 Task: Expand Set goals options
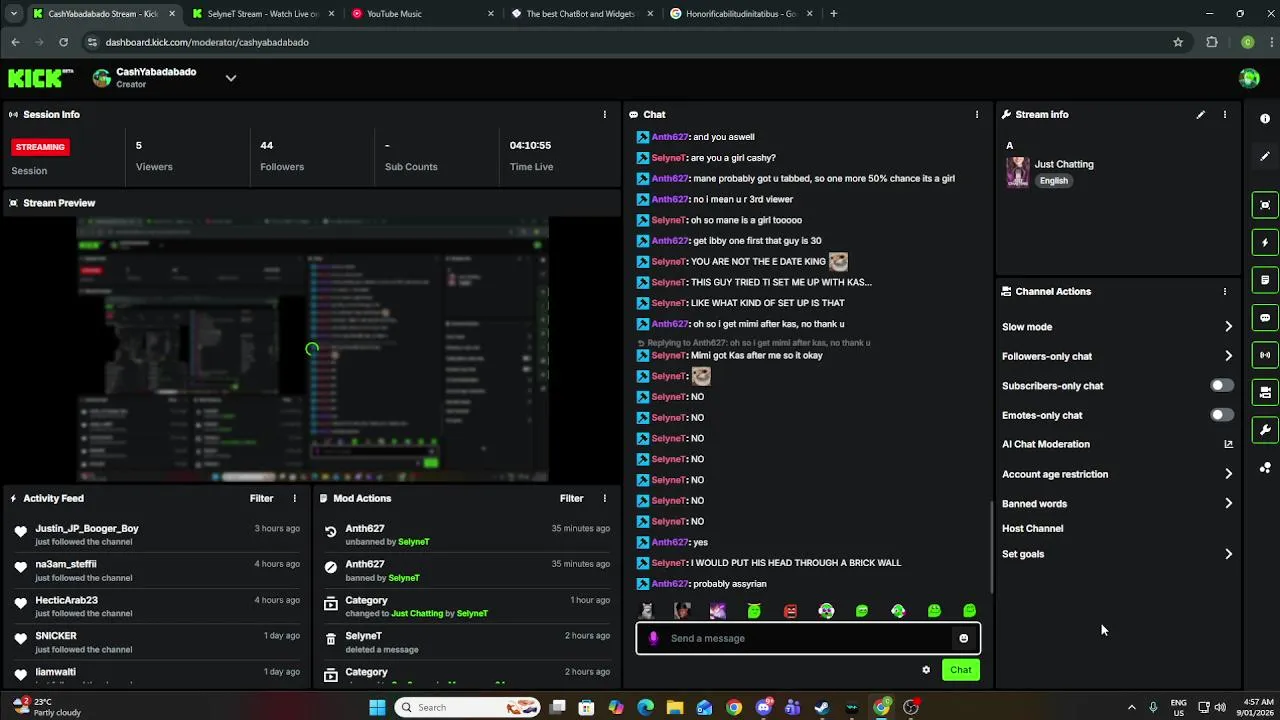coord(1228,554)
